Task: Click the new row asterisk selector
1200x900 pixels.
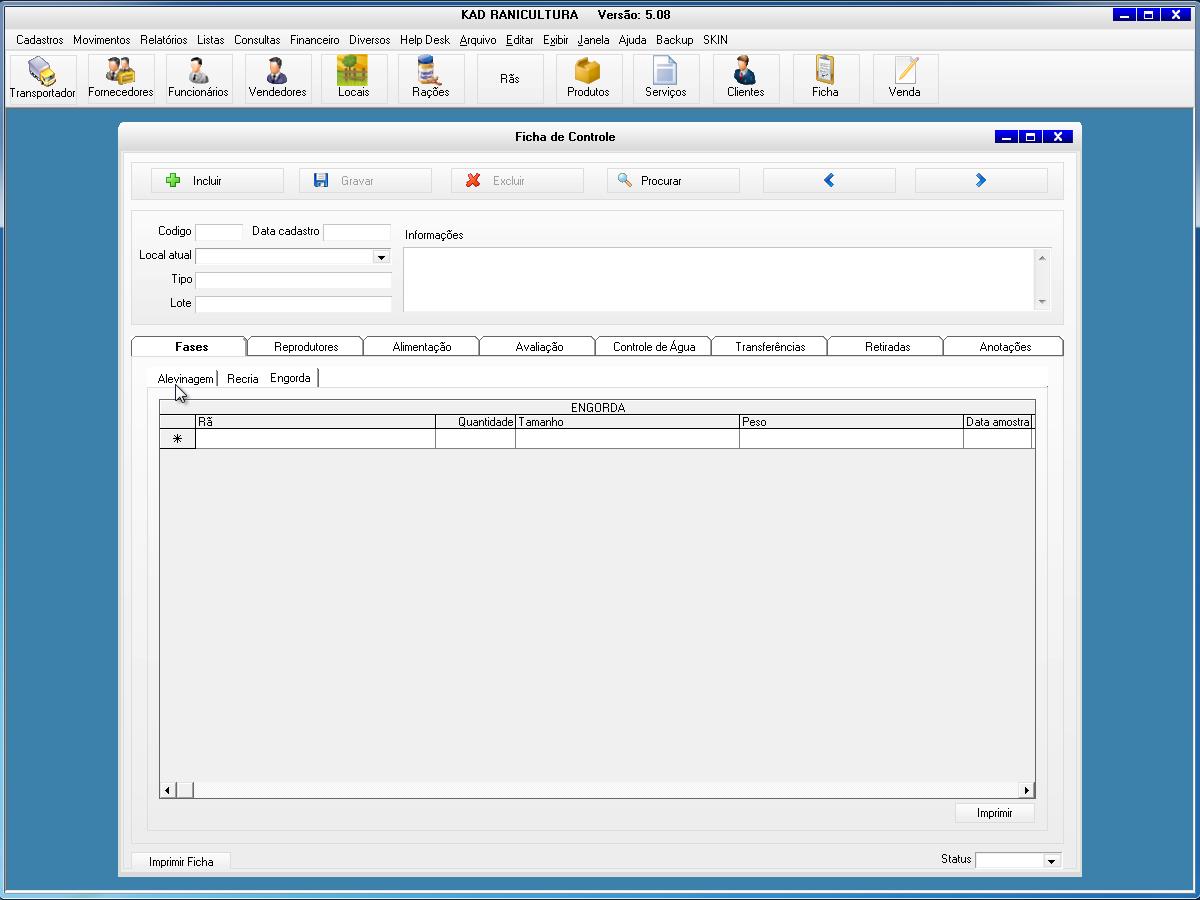Action: (178, 439)
